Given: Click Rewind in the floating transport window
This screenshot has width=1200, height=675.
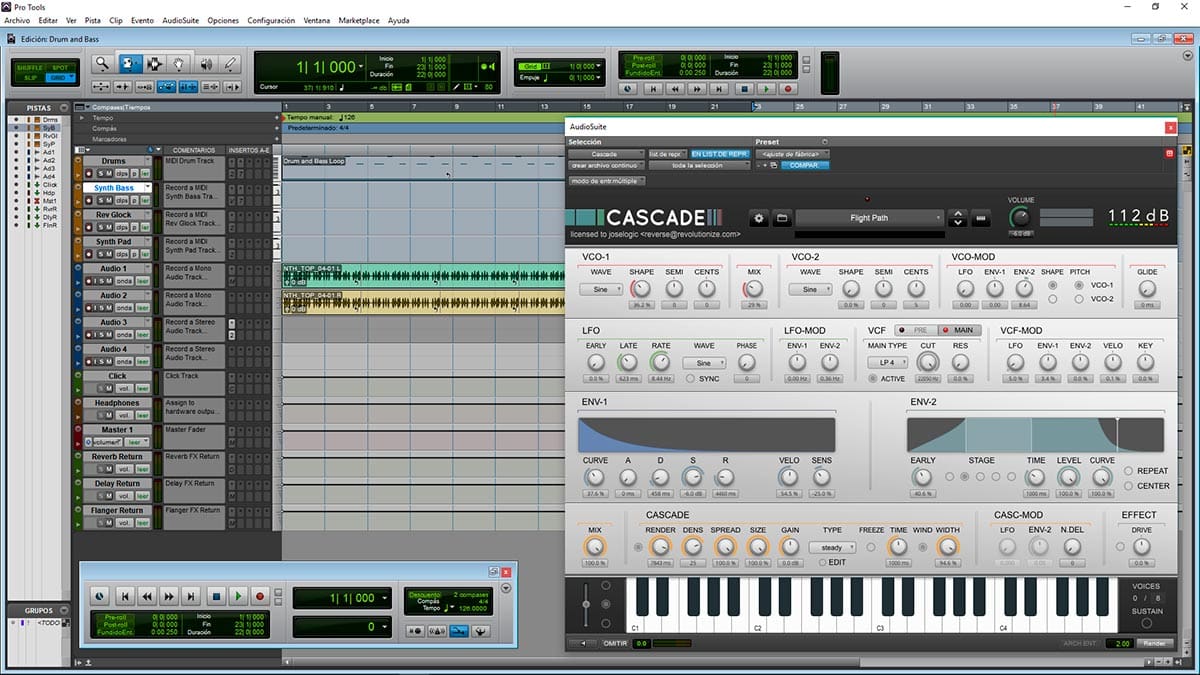Looking at the screenshot, I should click(x=147, y=597).
